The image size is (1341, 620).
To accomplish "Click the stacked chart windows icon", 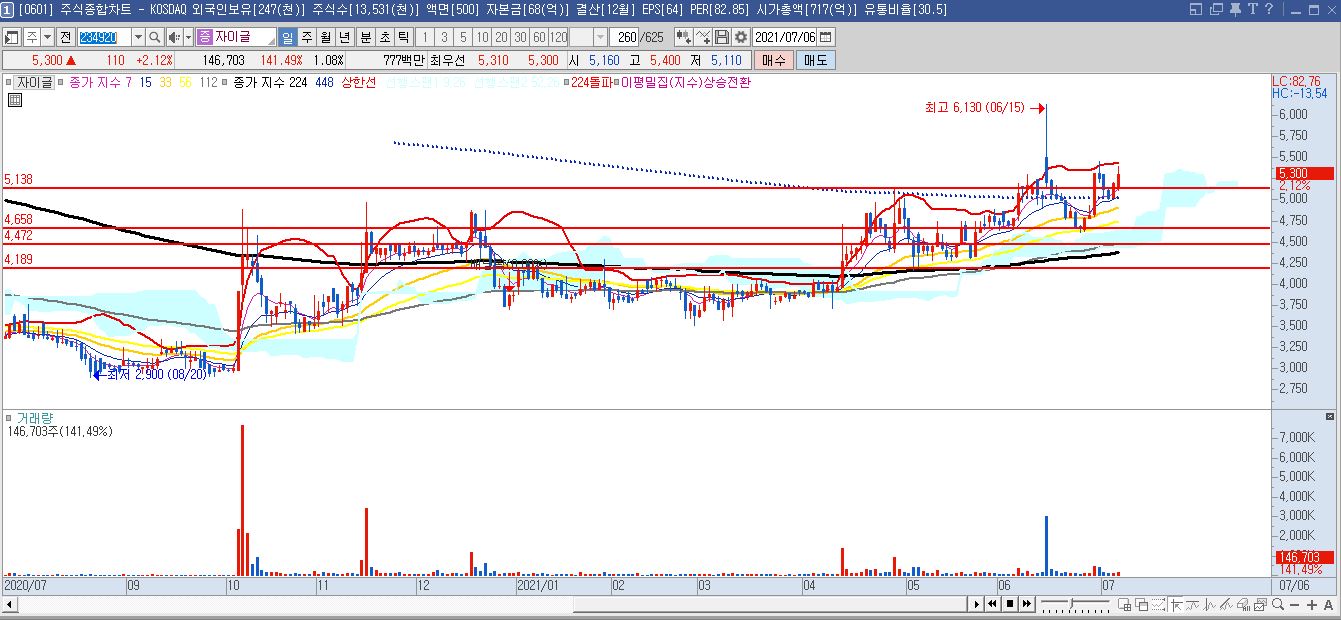I will coord(1260,604).
